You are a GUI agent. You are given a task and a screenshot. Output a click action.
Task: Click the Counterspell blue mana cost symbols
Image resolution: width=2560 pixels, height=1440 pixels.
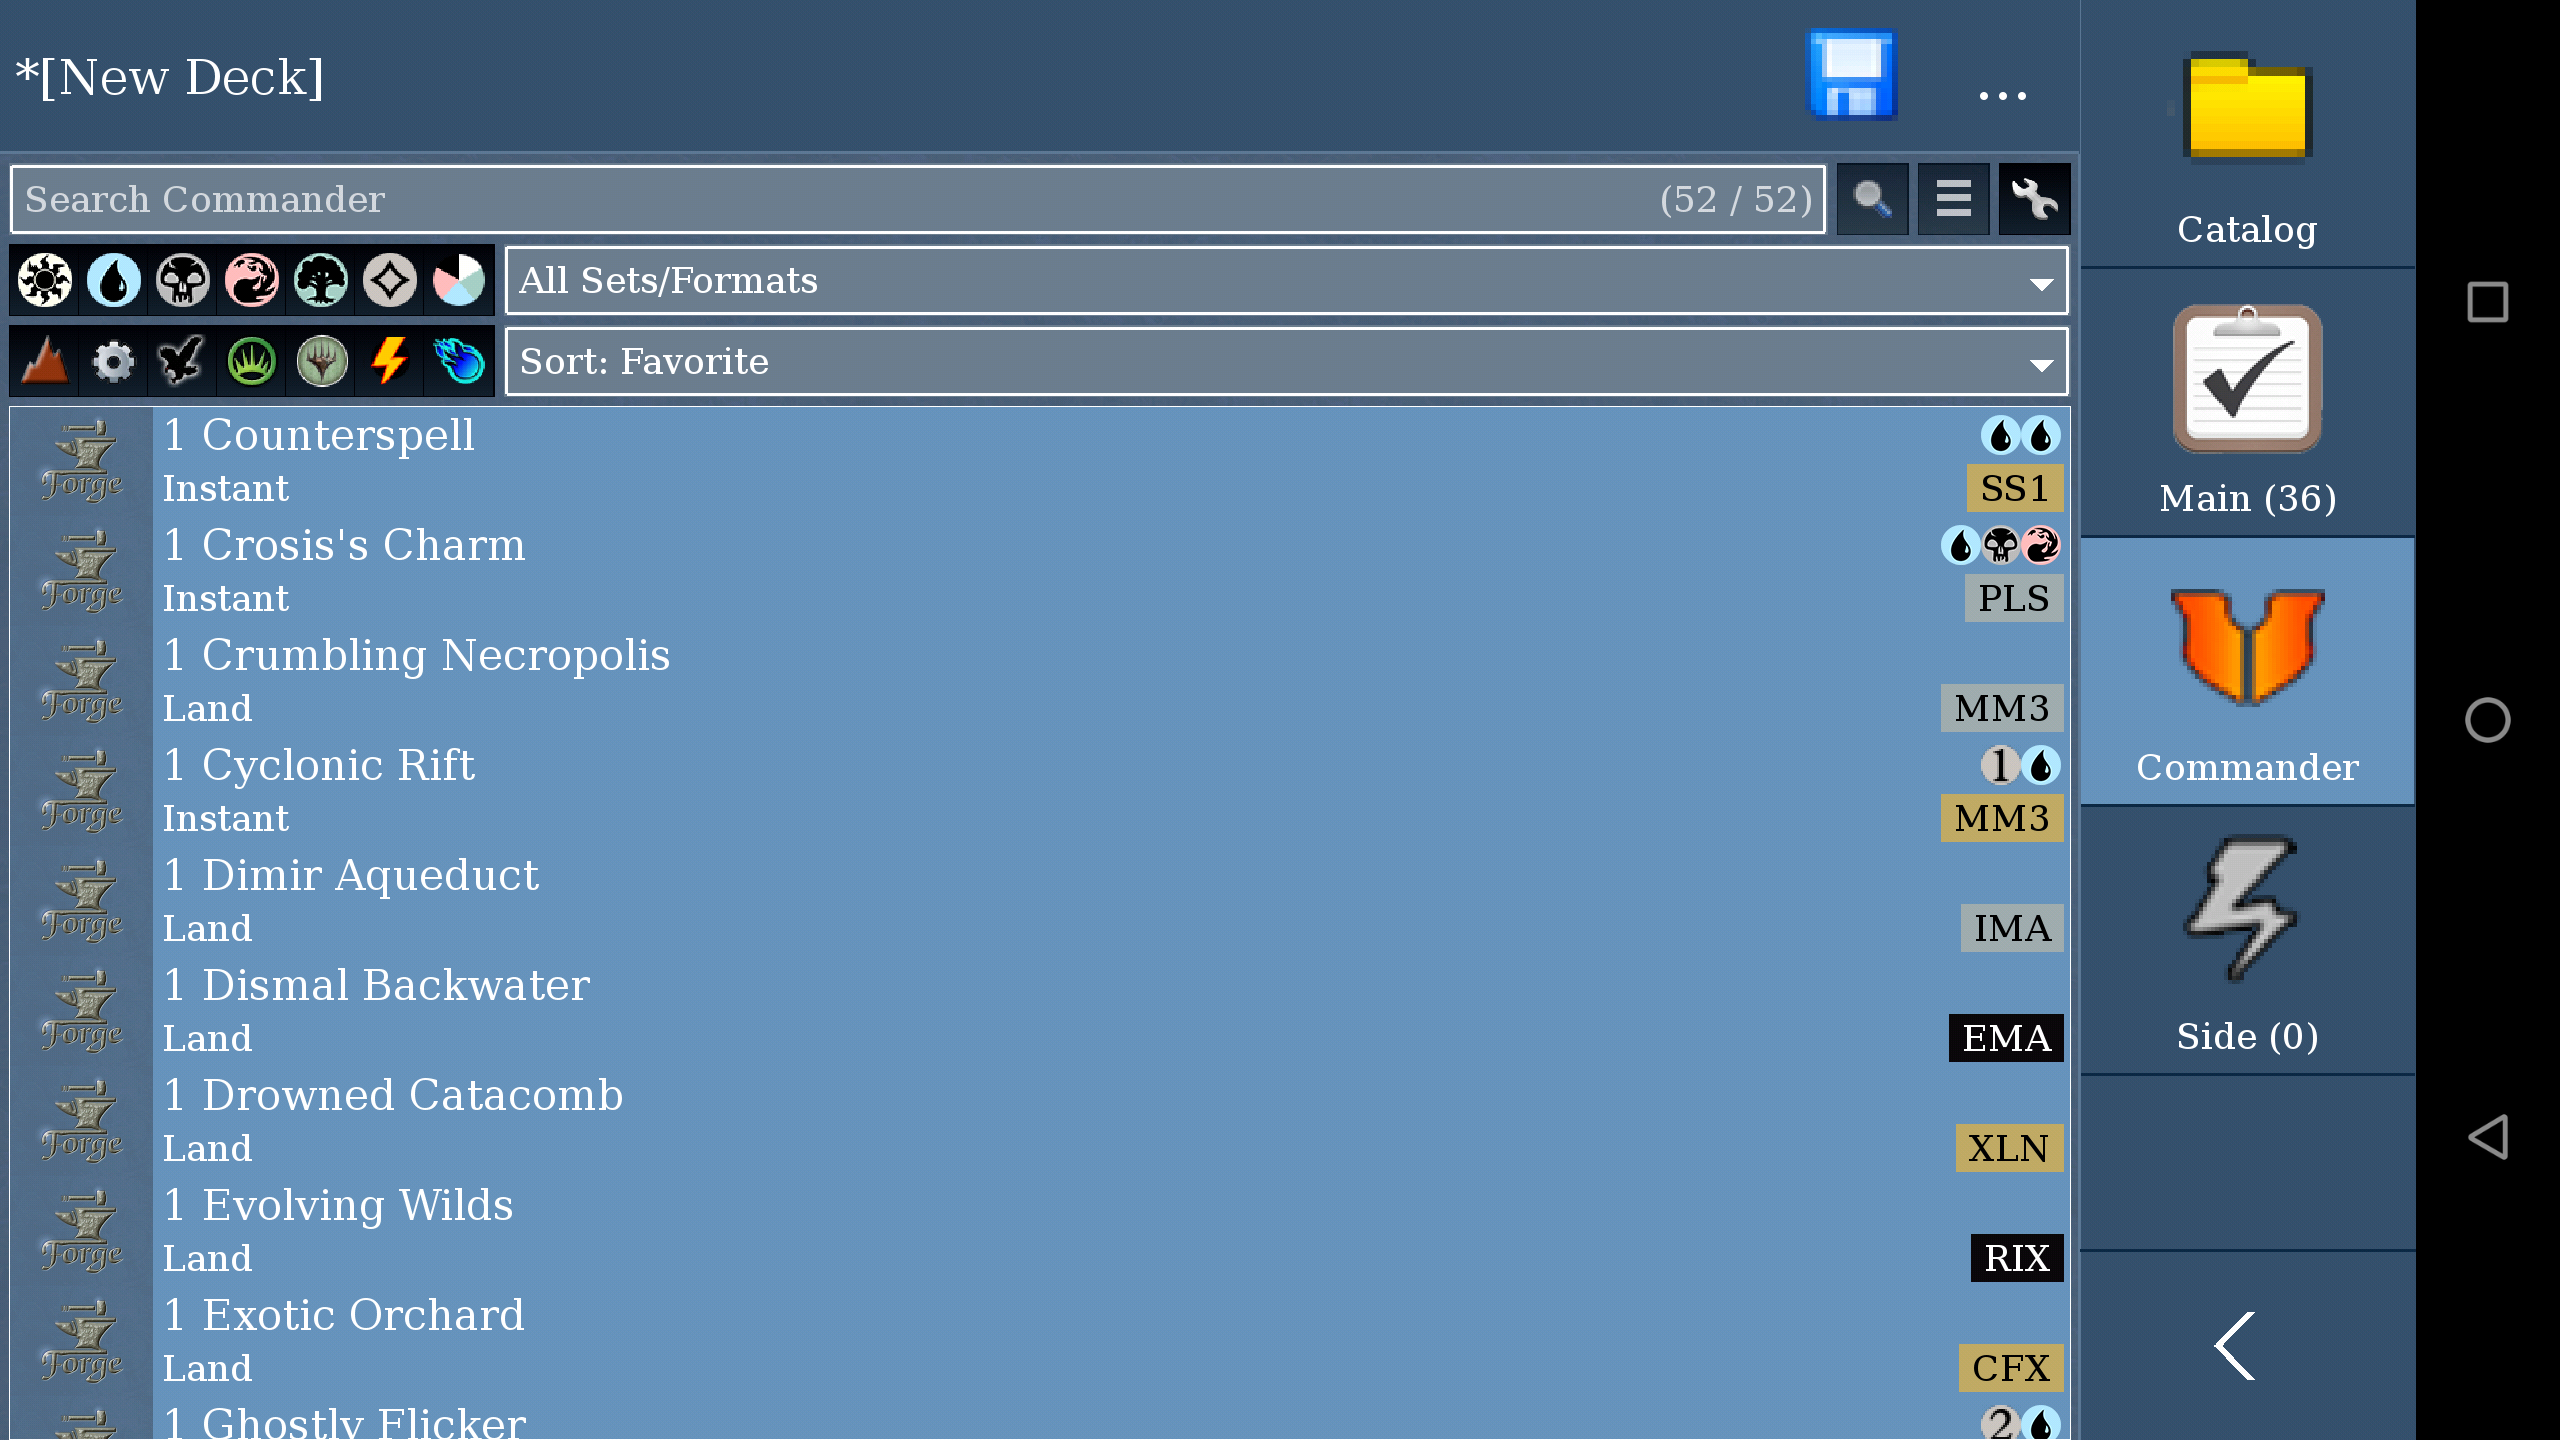click(2021, 435)
